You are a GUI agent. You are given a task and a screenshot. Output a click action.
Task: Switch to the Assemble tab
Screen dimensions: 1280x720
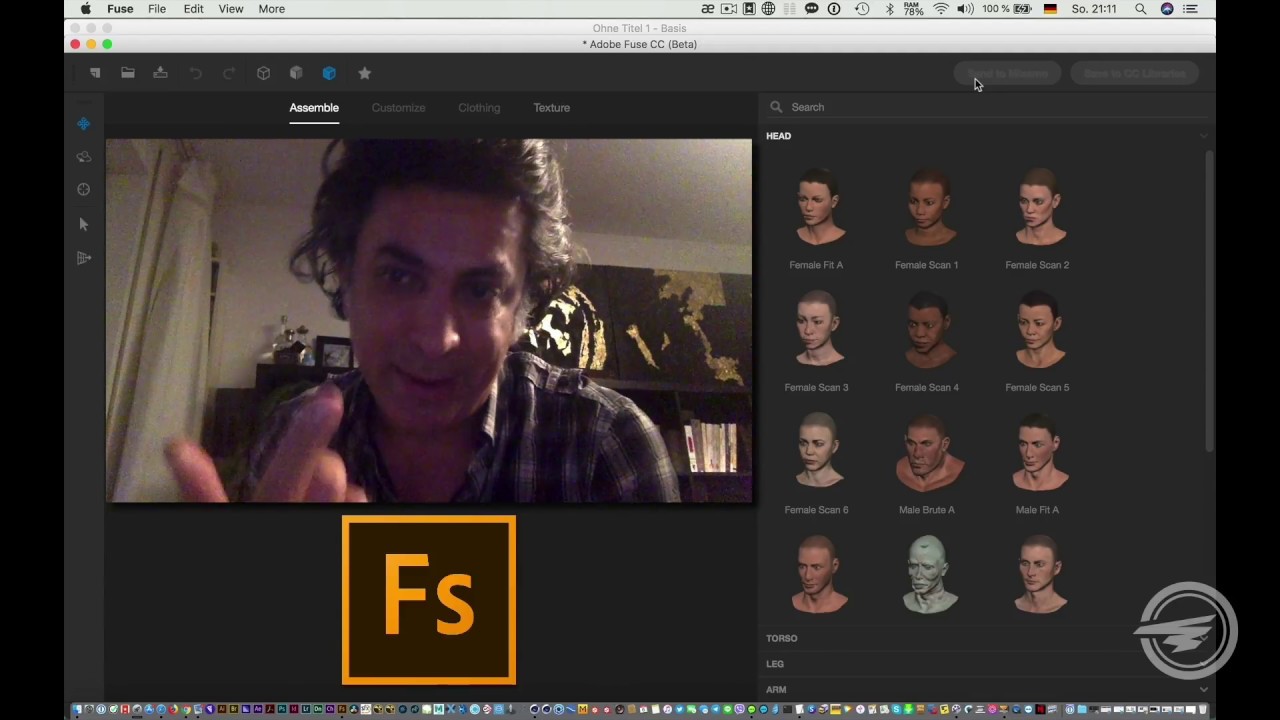coord(314,108)
